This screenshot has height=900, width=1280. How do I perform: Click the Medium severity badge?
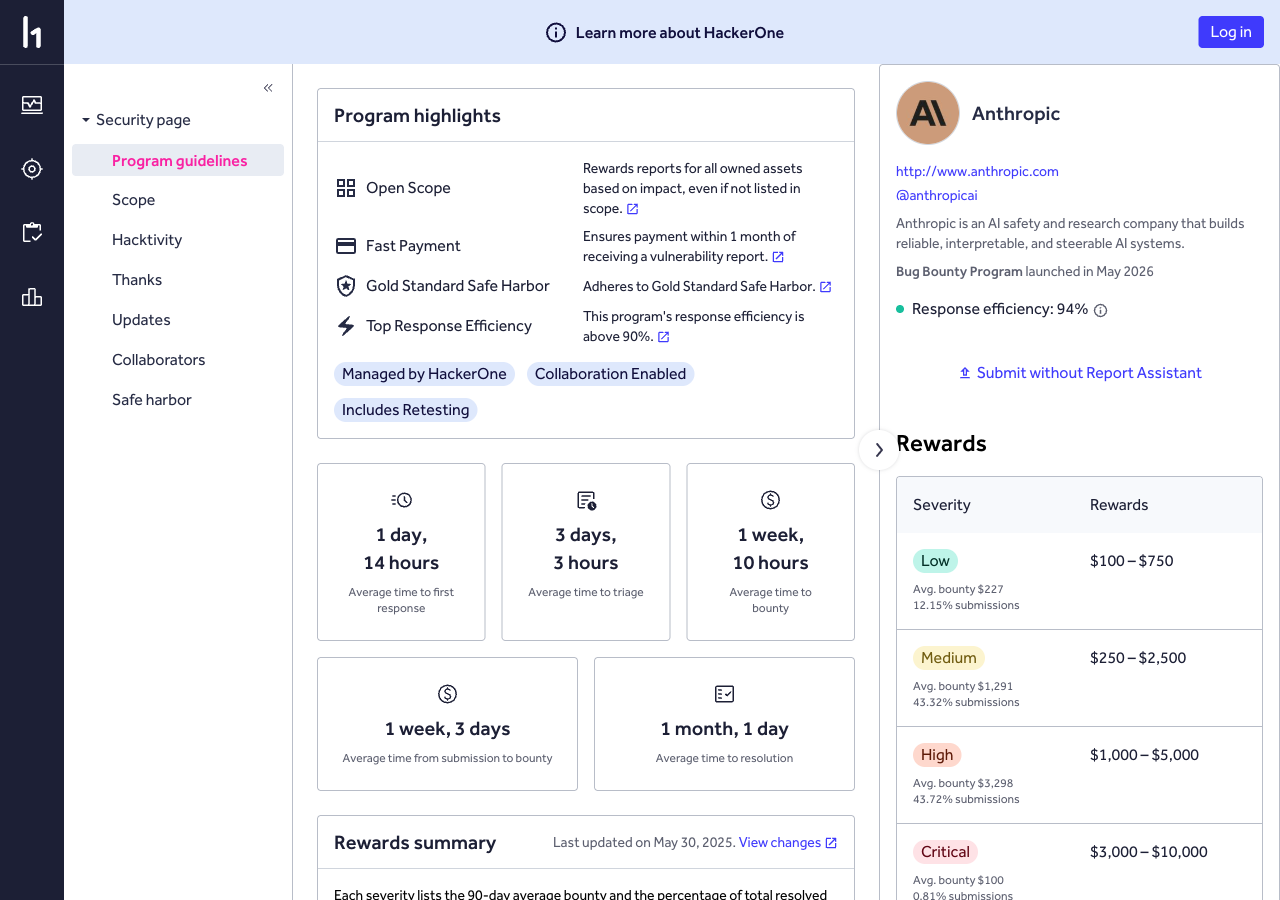click(x=949, y=658)
